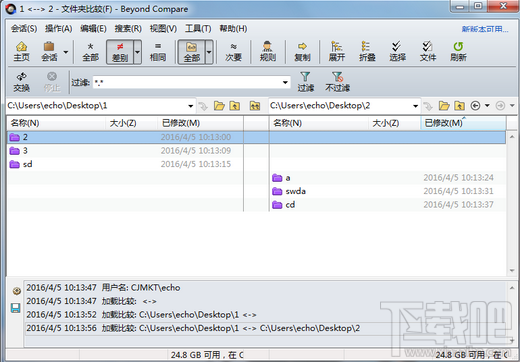This screenshot has height=362, width=520.
Task: Expand the 过滤 filter pattern dropdown
Action: pyautogui.click(x=285, y=82)
